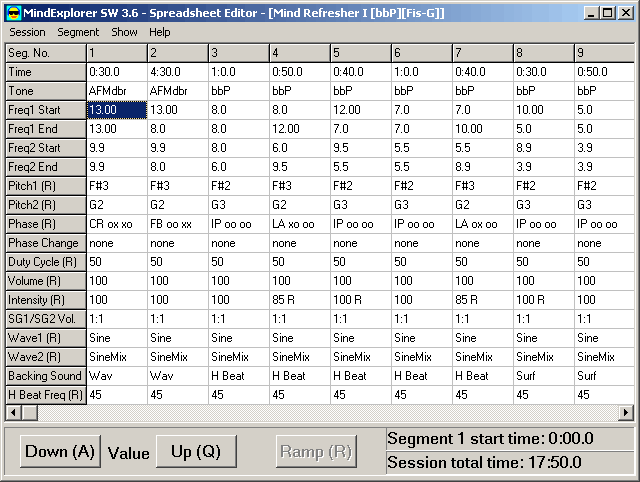Select segment column header 5
The image size is (640, 482).
[360, 53]
